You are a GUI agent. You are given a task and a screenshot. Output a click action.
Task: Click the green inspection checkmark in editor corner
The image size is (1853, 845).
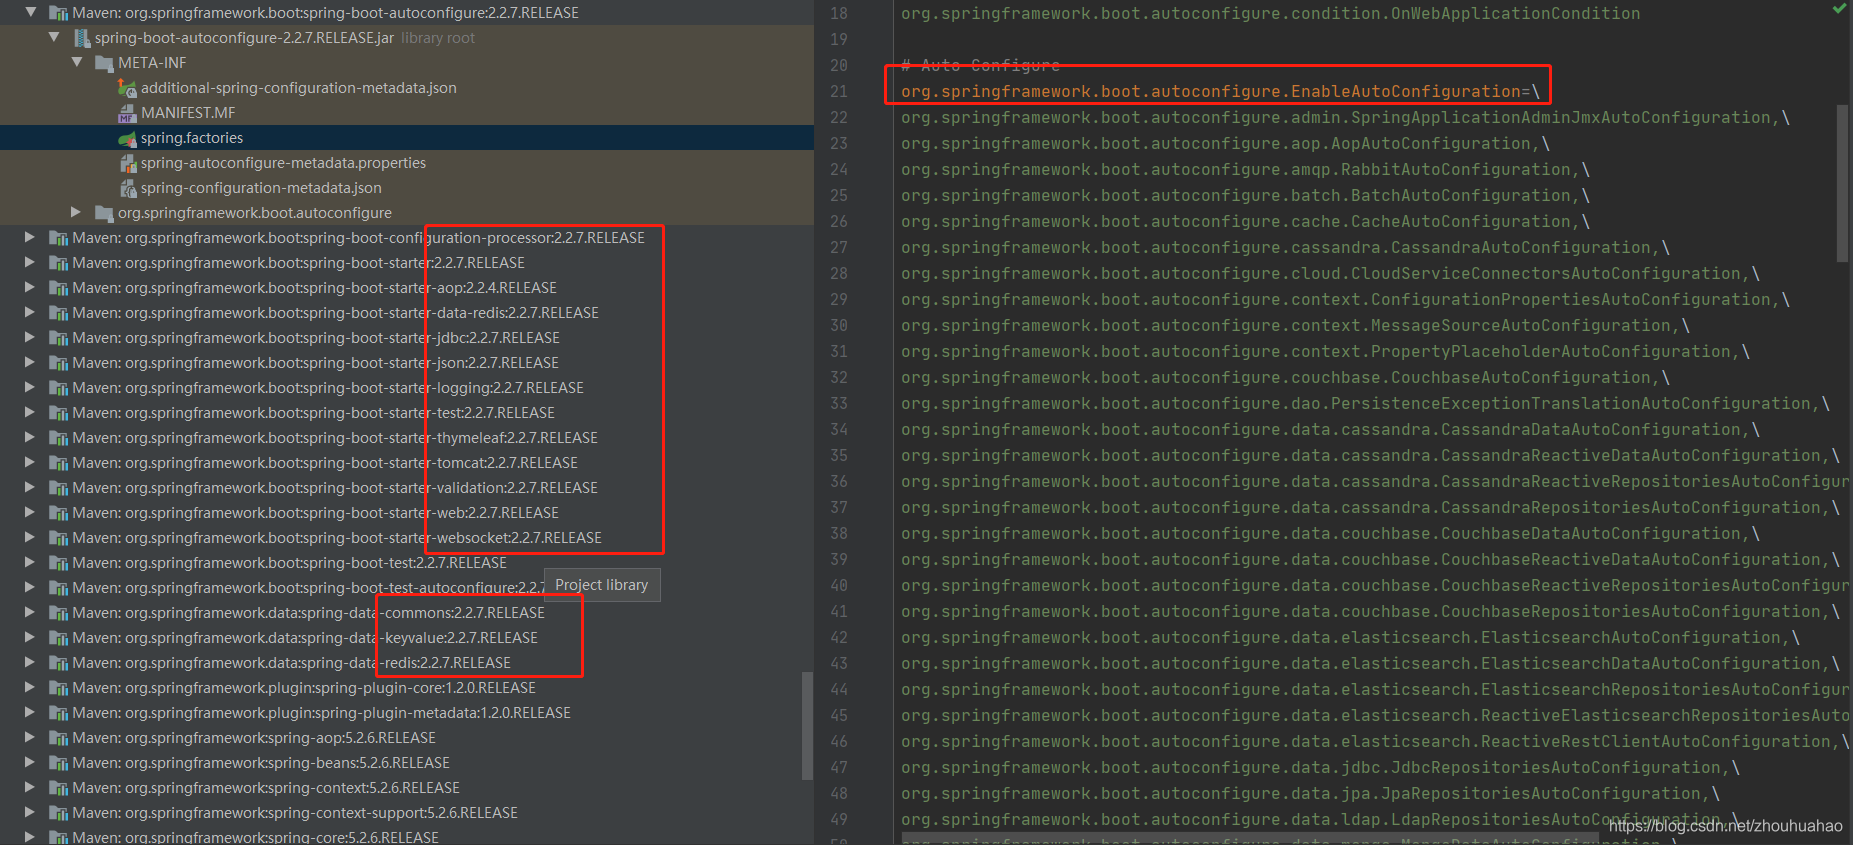[x=1839, y=8]
